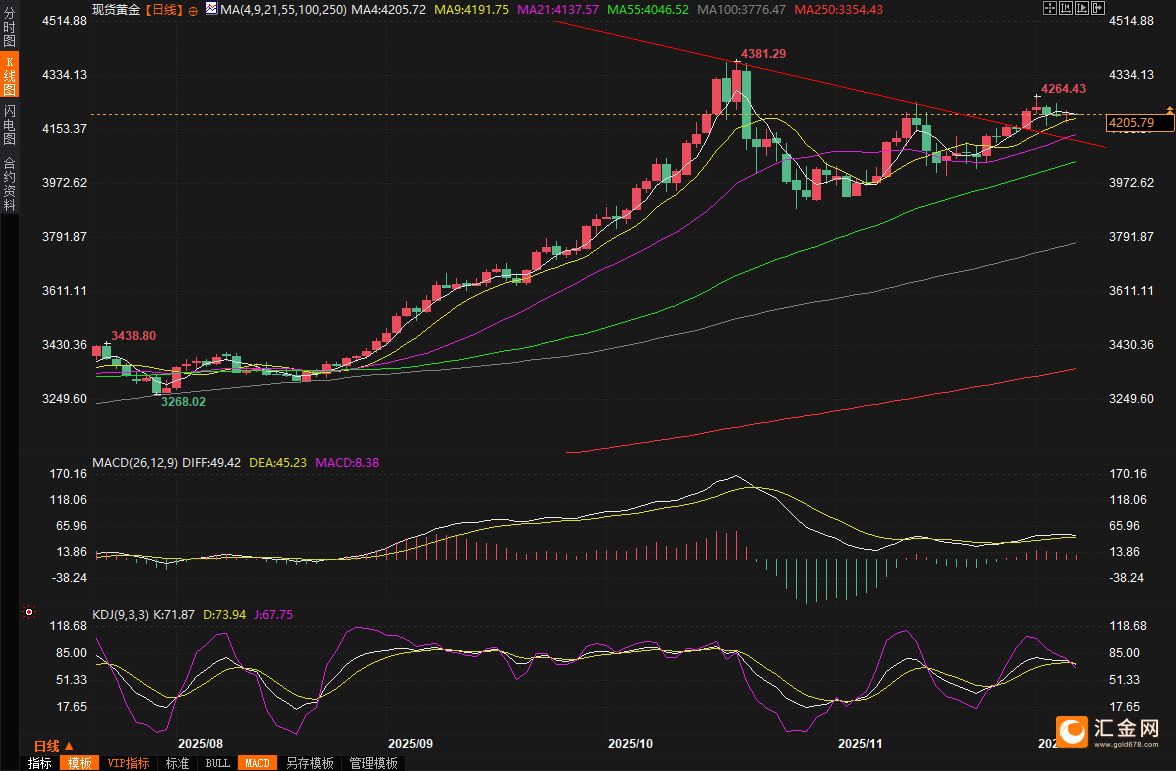This screenshot has width=1176, height=771.
Task: Click the crosshair cursor icon at top right
Action: point(1050,8)
